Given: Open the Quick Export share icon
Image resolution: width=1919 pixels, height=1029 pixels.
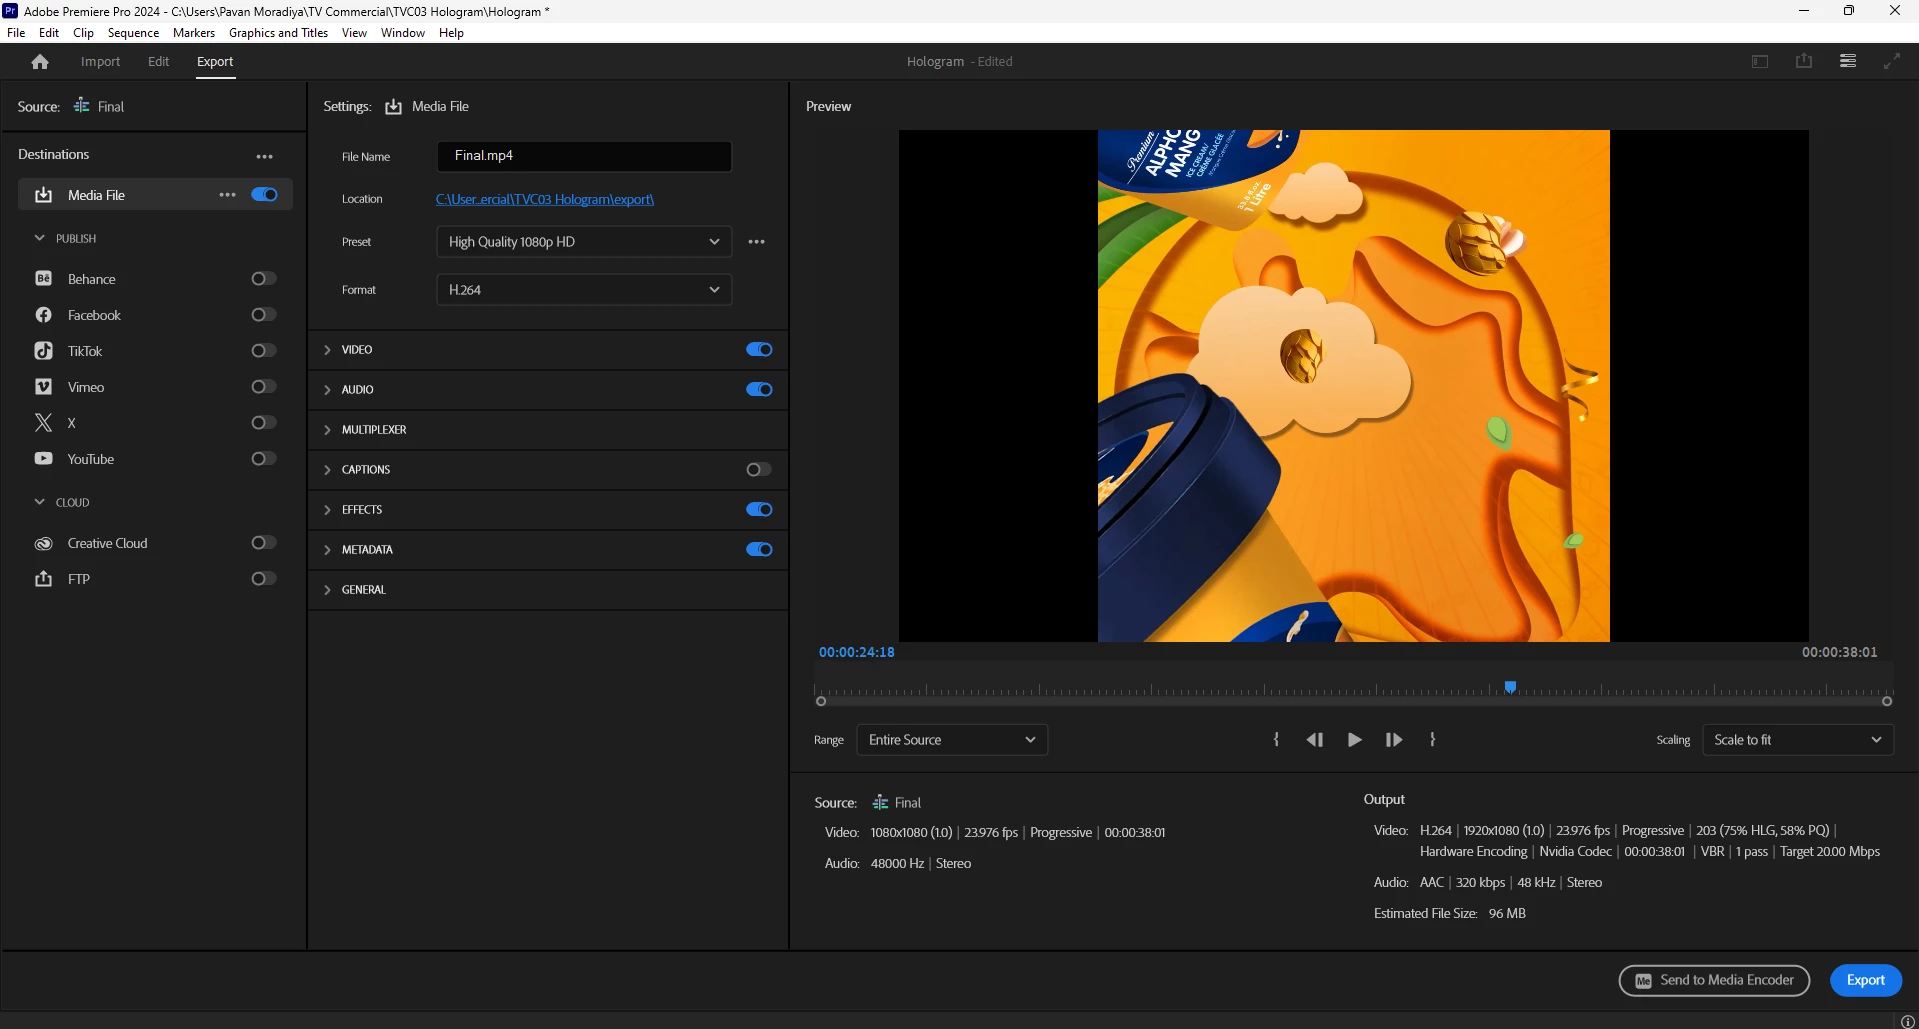Looking at the screenshot, I should (x=1804, y=61).
